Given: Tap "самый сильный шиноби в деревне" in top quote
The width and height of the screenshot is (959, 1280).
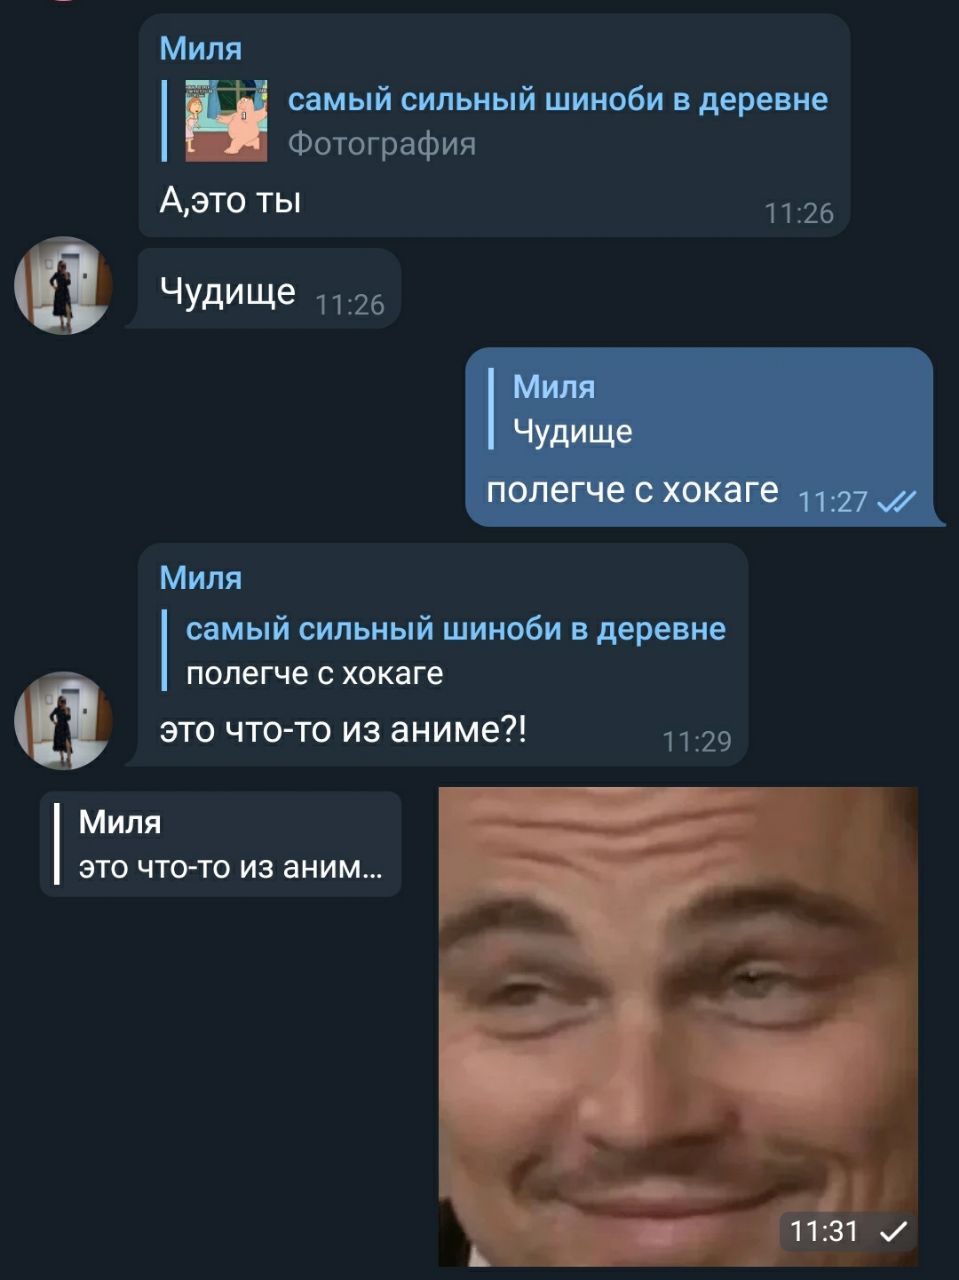Looking at the screenshot, I should 558,100.
